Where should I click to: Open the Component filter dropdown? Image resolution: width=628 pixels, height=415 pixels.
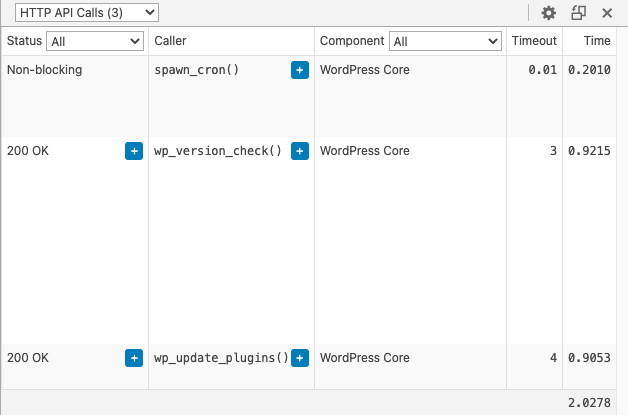pyautogui.click(x=445, y=41)
